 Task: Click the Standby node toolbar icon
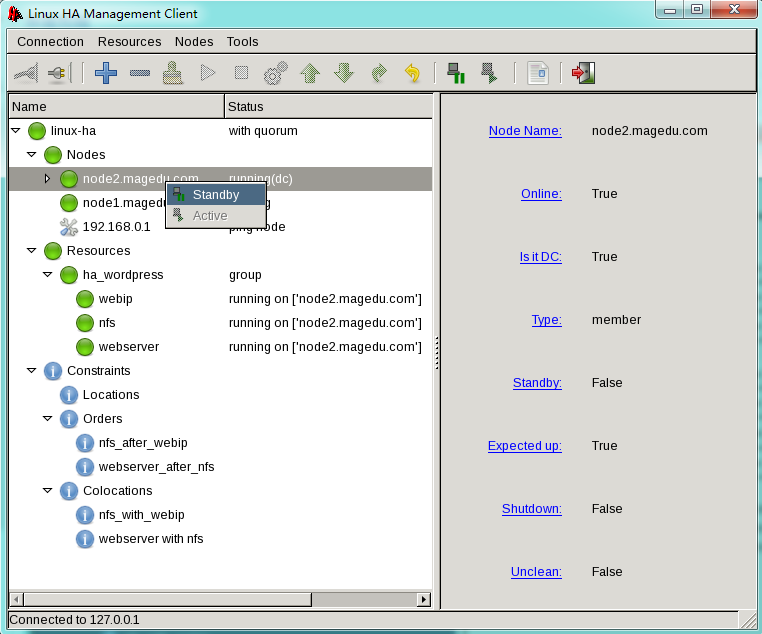(456, 73)
